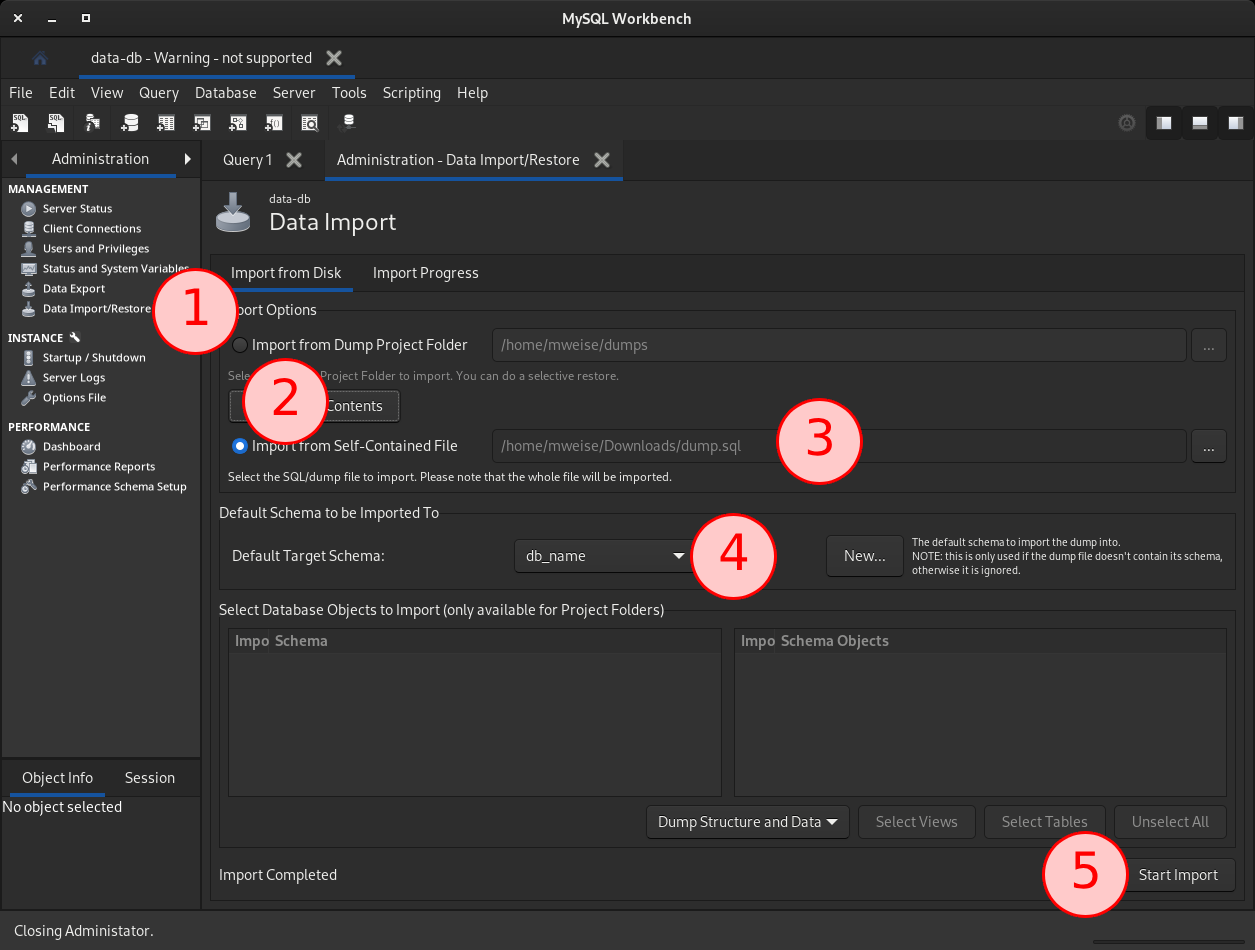Create a new stored function via toolbar icon
Image resolution: width=1255 pixels, height=950 pixels.
click(272, 122)
